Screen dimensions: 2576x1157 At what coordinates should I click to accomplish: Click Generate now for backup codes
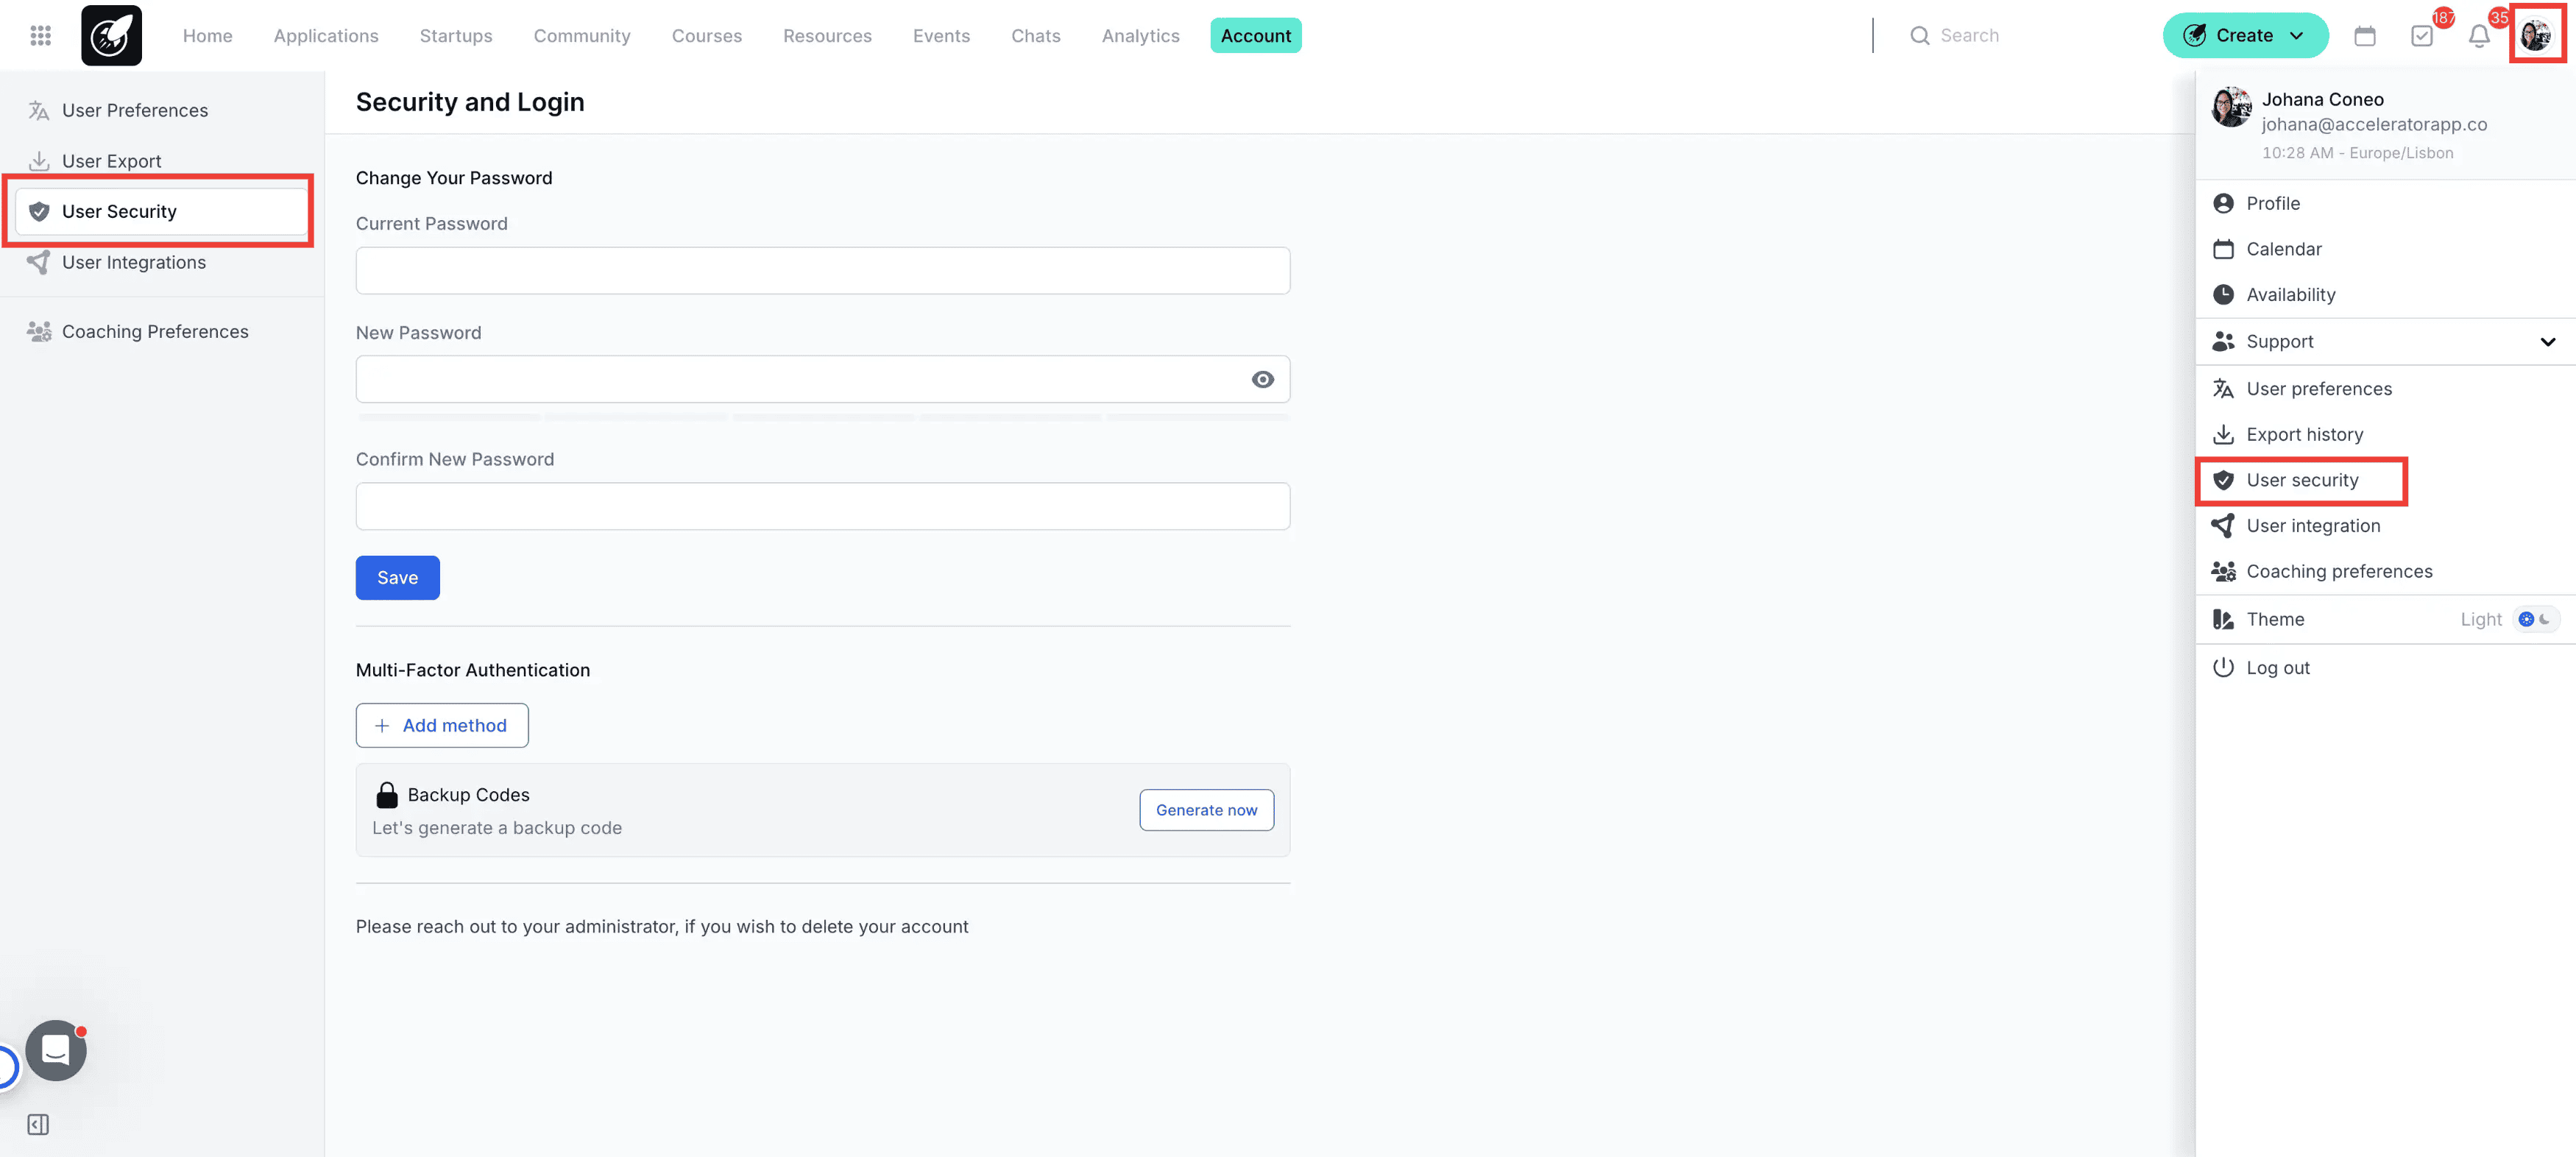(1206, 810)
